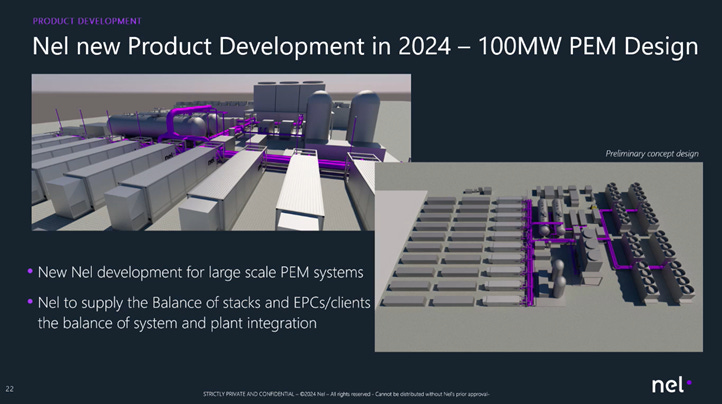
Task: Select the 'STRICTLY PRIVATE AND CONFIDENTIAL' footer text
Action: click(346, 394)
